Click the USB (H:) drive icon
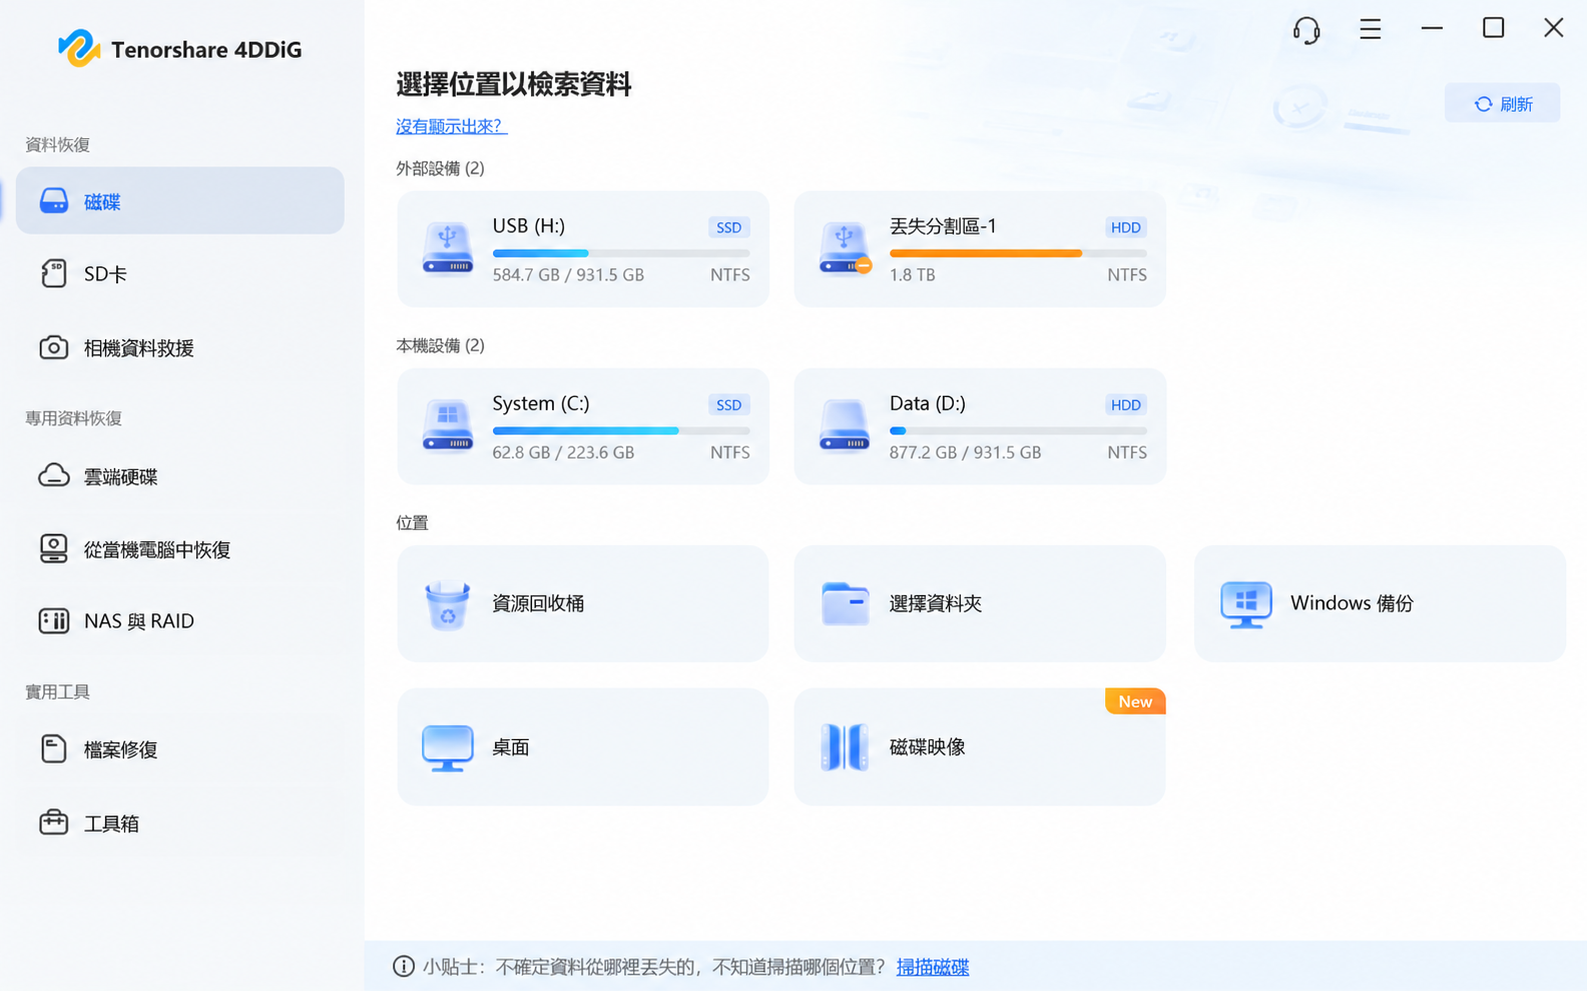Viewport: 1587px width, 991px height. pyautogui.click(x=447, y=248)
